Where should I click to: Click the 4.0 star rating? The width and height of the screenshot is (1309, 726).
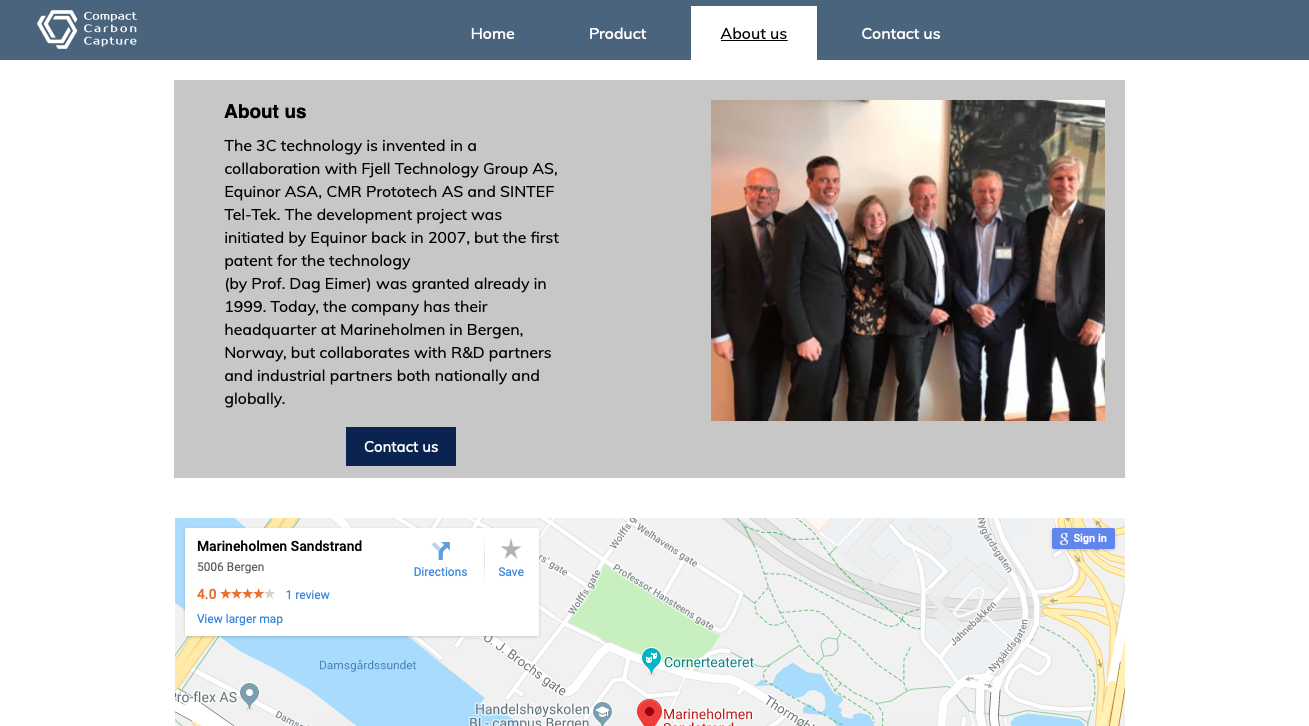pos(236,594)
